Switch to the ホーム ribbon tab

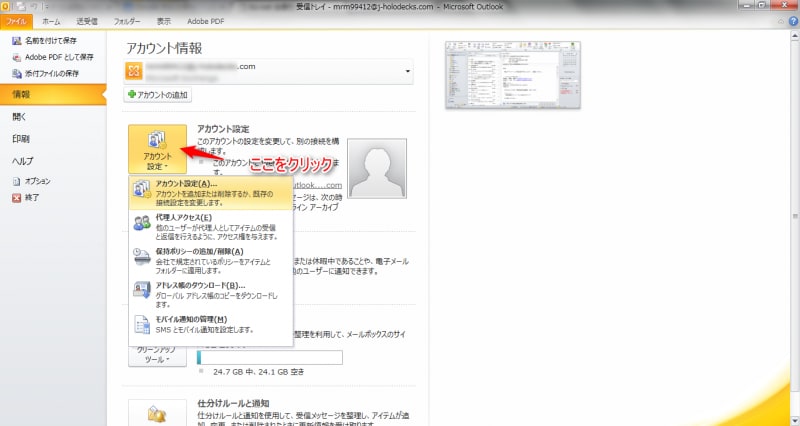click(51, 21)
